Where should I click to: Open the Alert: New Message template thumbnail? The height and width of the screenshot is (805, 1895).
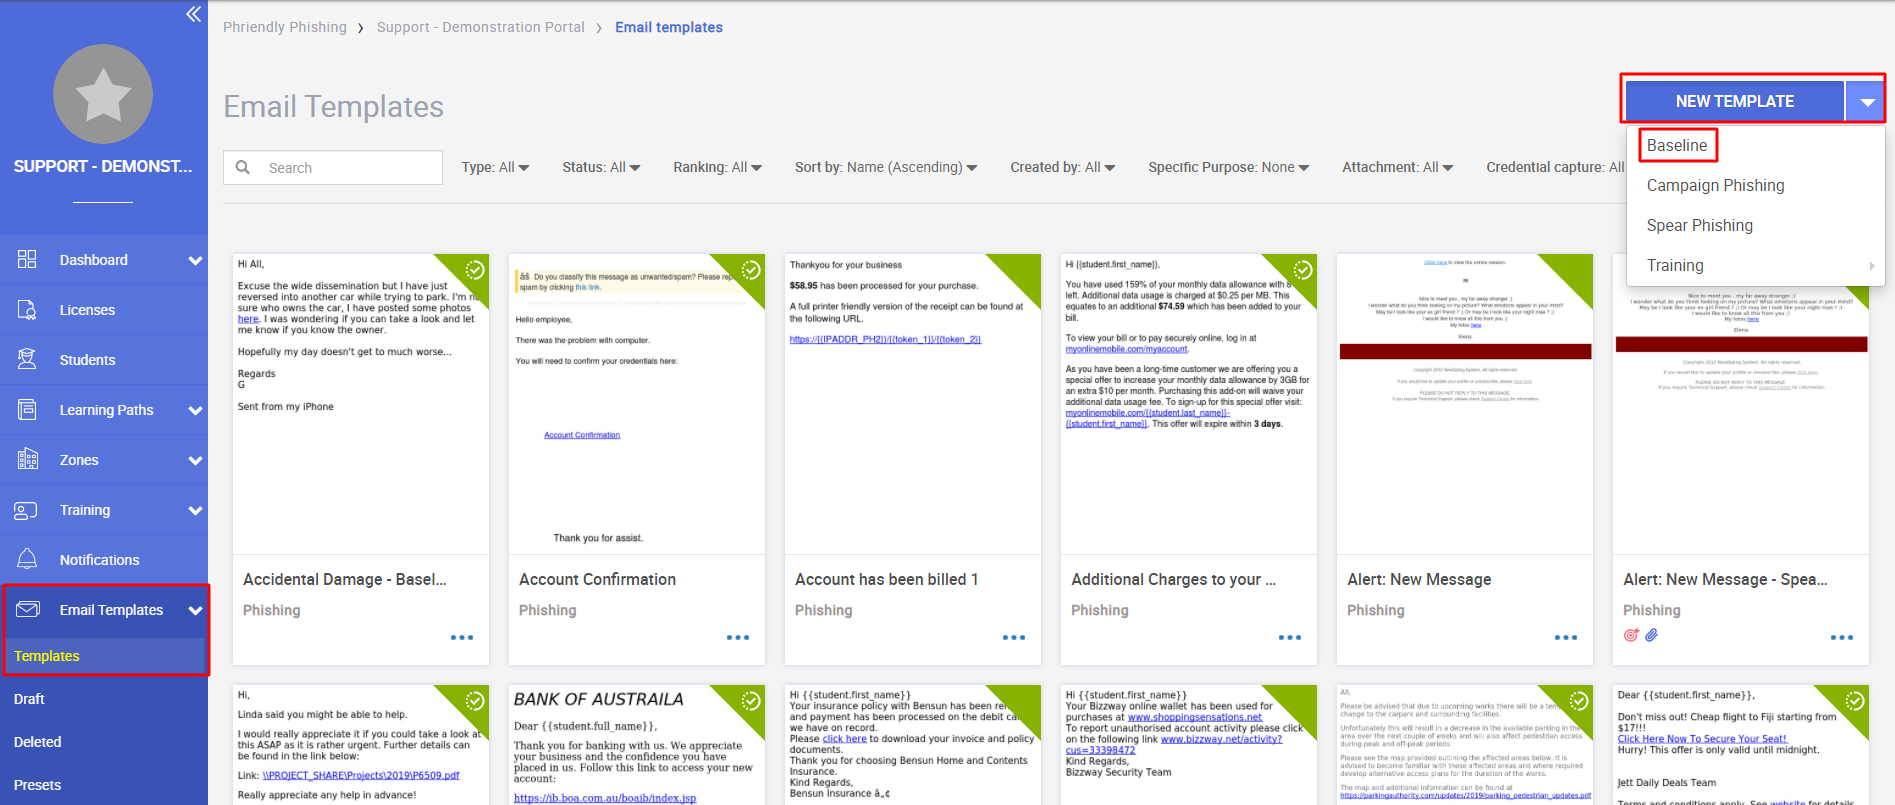pyautogui.click(x=1465, y=404)
